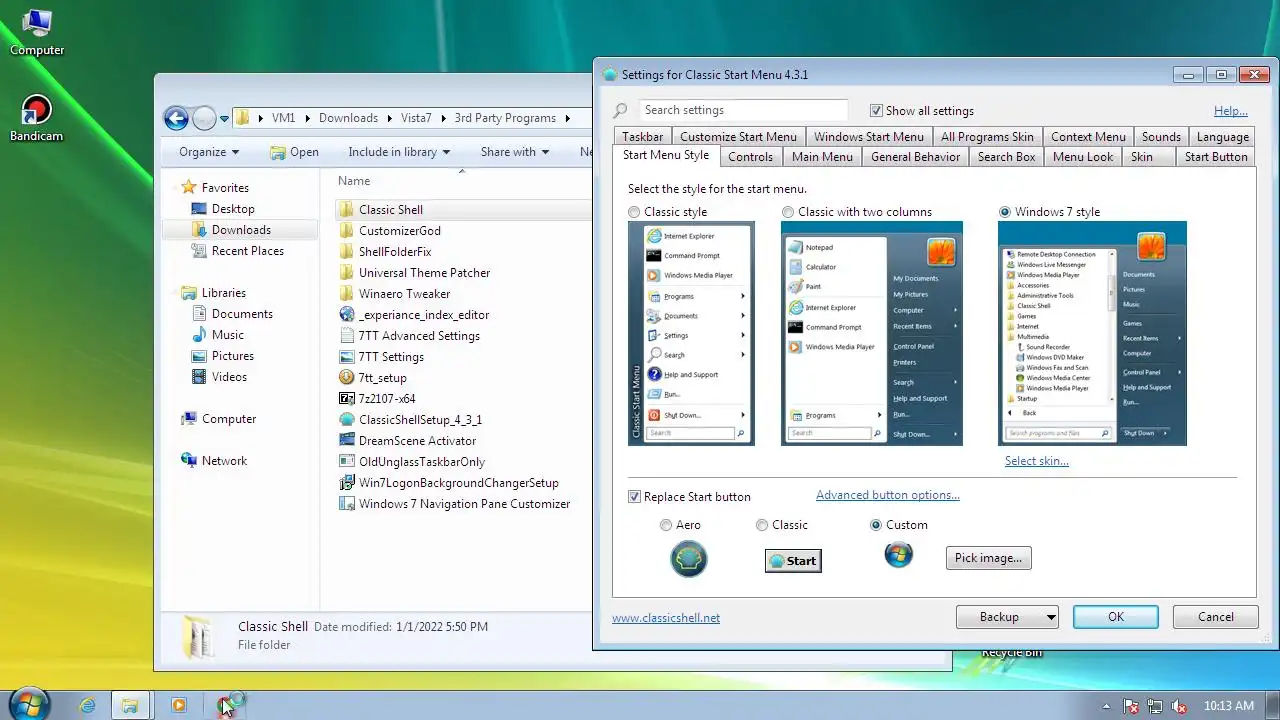
Task: Select Custom start button radio
Action: pyautogui.click(x=876, y=525)
